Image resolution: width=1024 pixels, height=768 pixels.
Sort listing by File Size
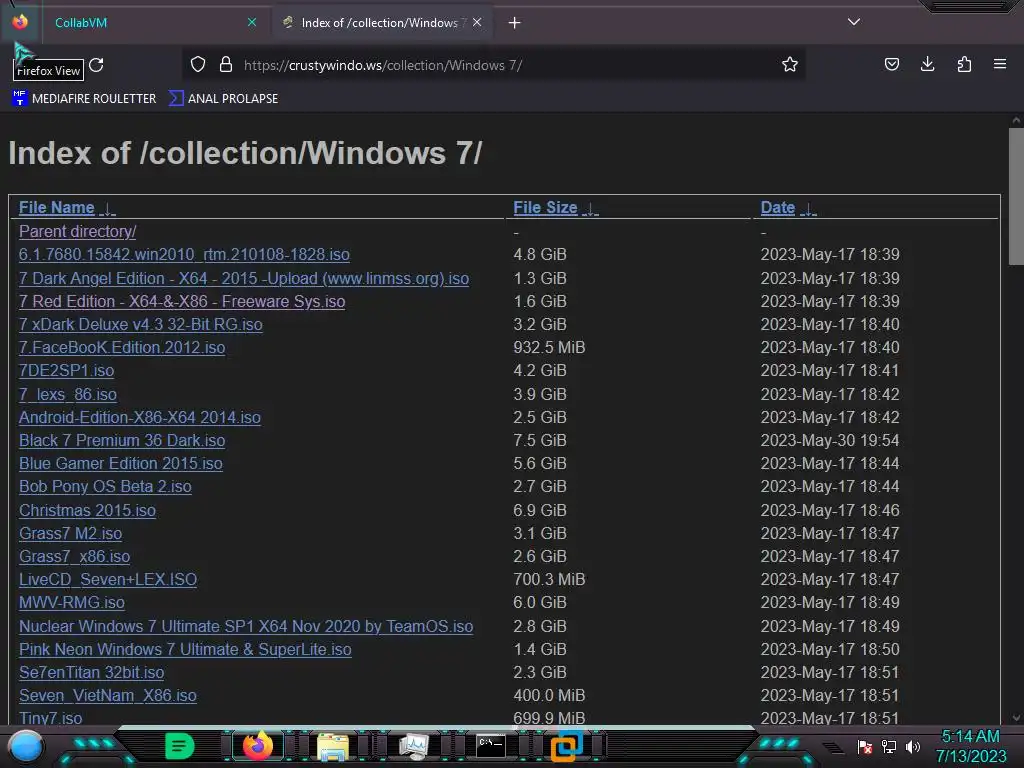click(545, 208)
